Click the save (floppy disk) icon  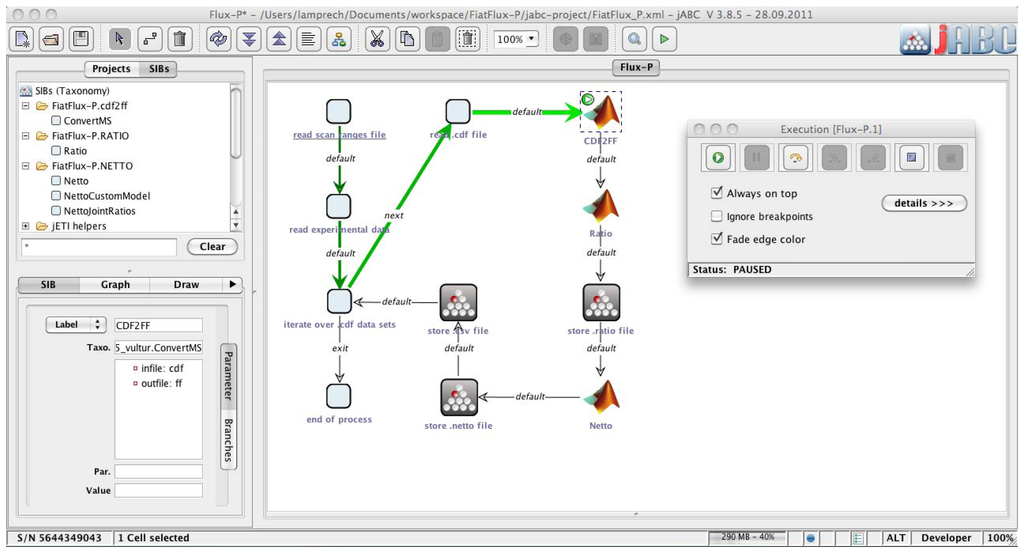[81, 39]
